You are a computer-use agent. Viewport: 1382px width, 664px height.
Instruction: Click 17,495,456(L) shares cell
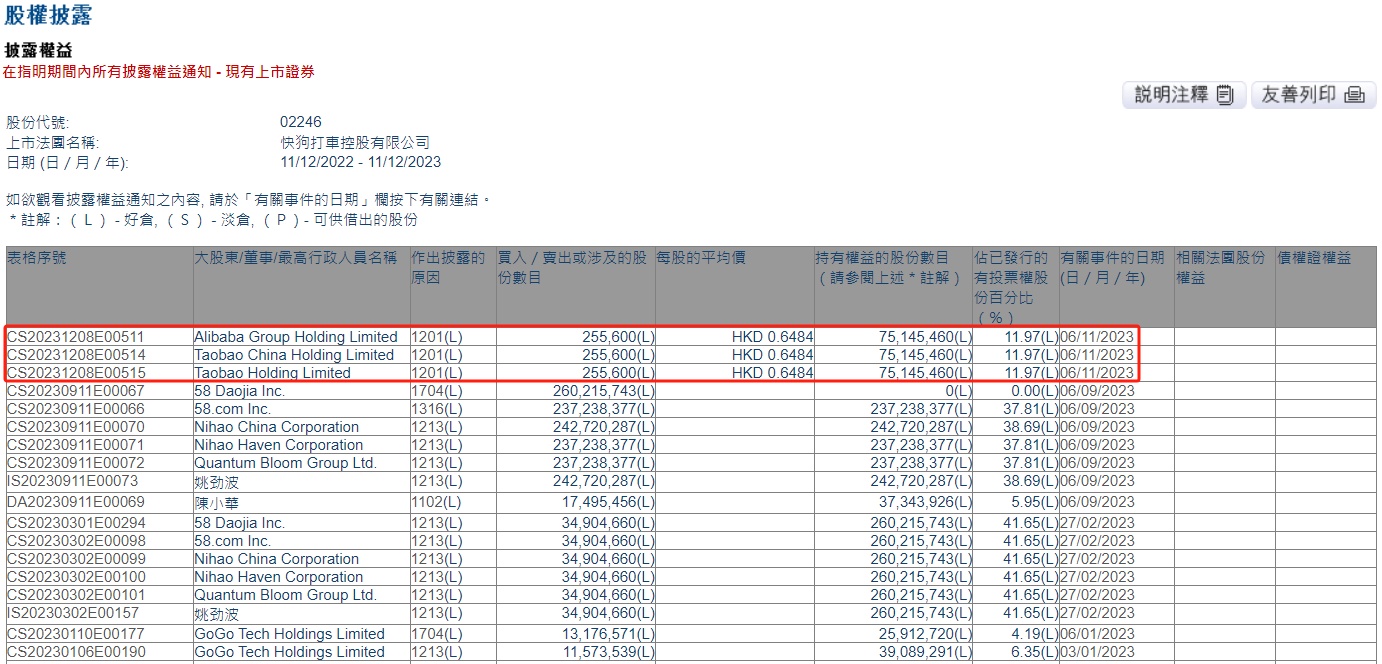pos(607,503)
